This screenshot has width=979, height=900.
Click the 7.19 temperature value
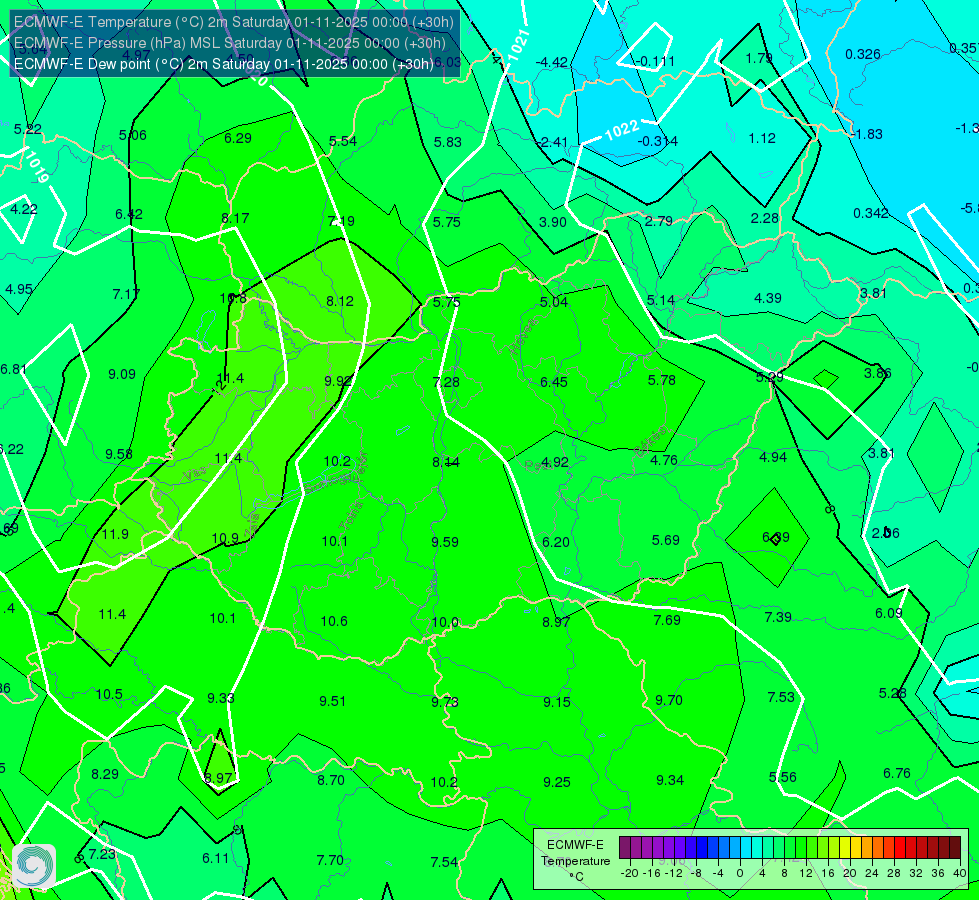coord(341,221)
